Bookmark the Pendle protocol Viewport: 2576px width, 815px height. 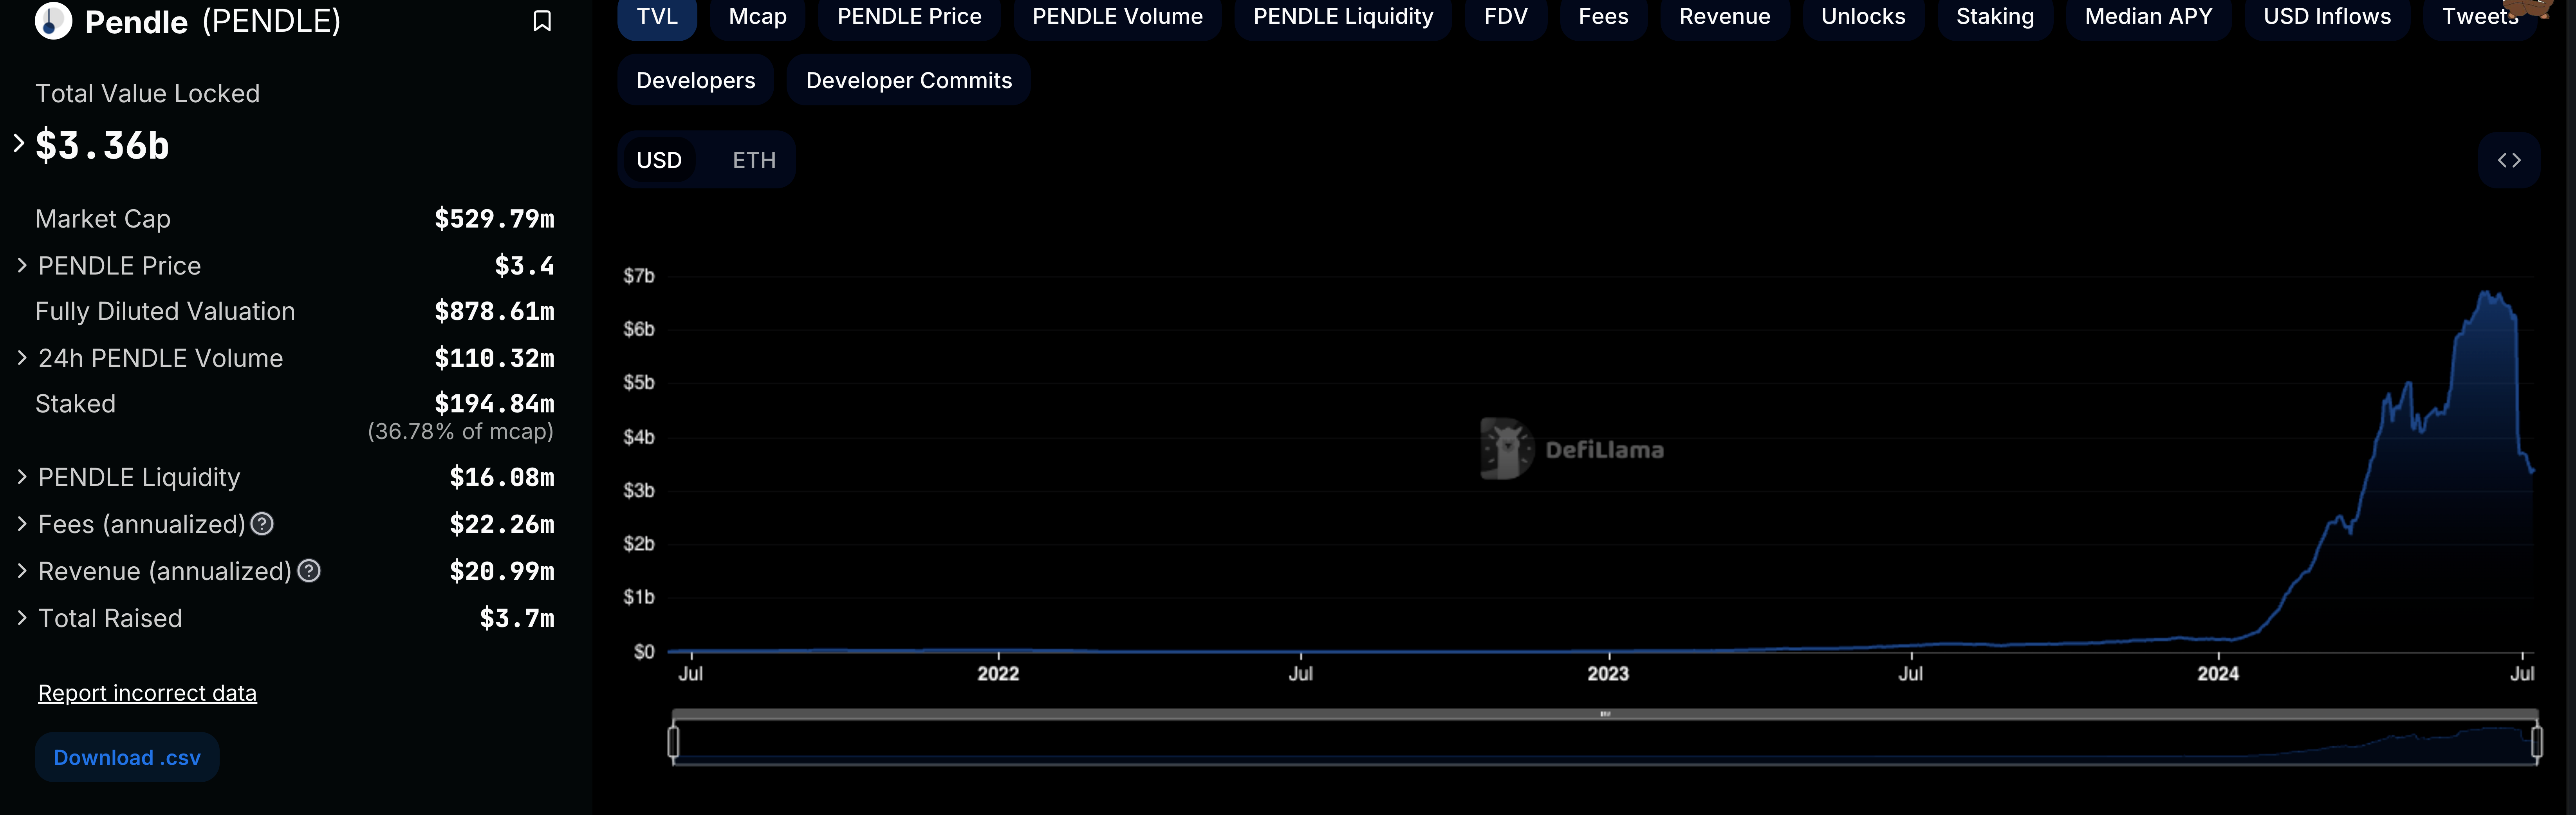(542, 21)
